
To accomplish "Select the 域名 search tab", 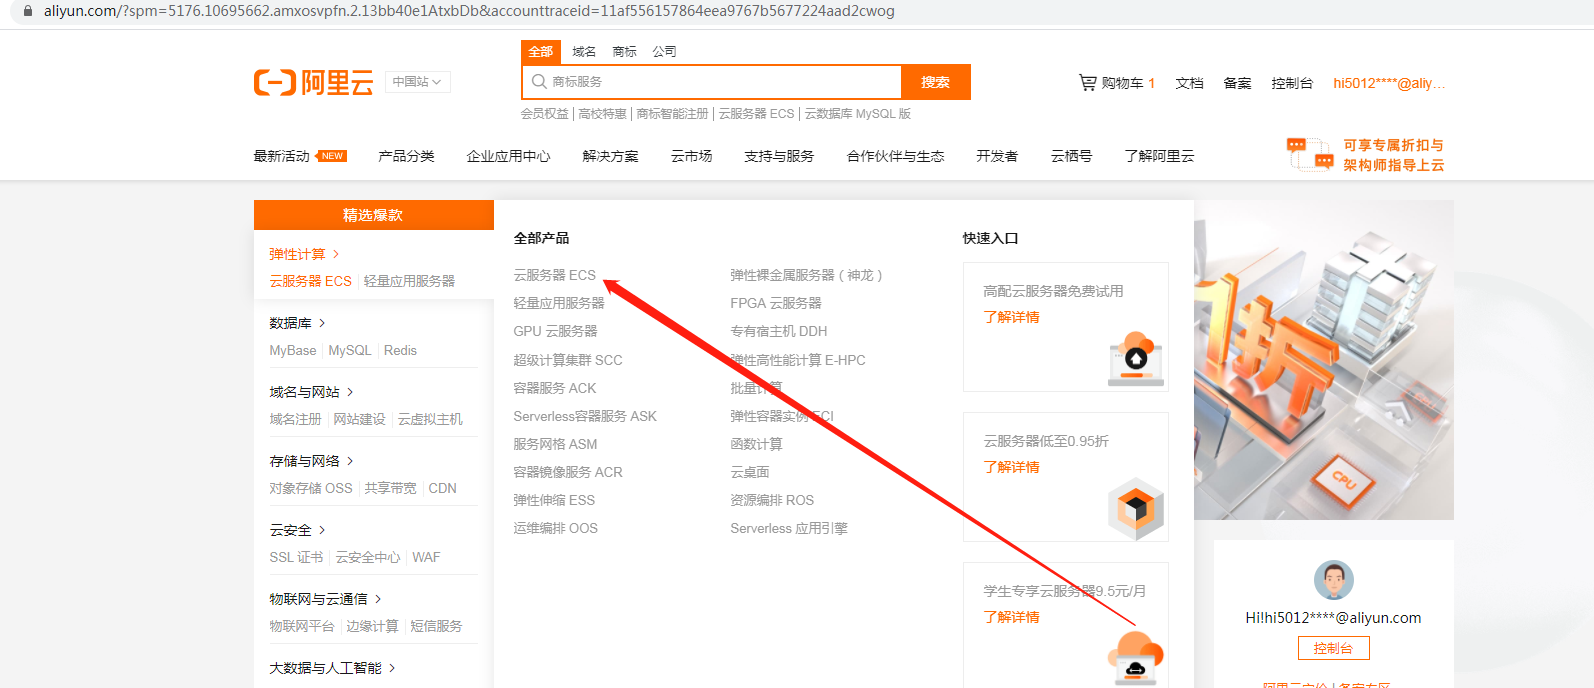I will coord(584,52).
